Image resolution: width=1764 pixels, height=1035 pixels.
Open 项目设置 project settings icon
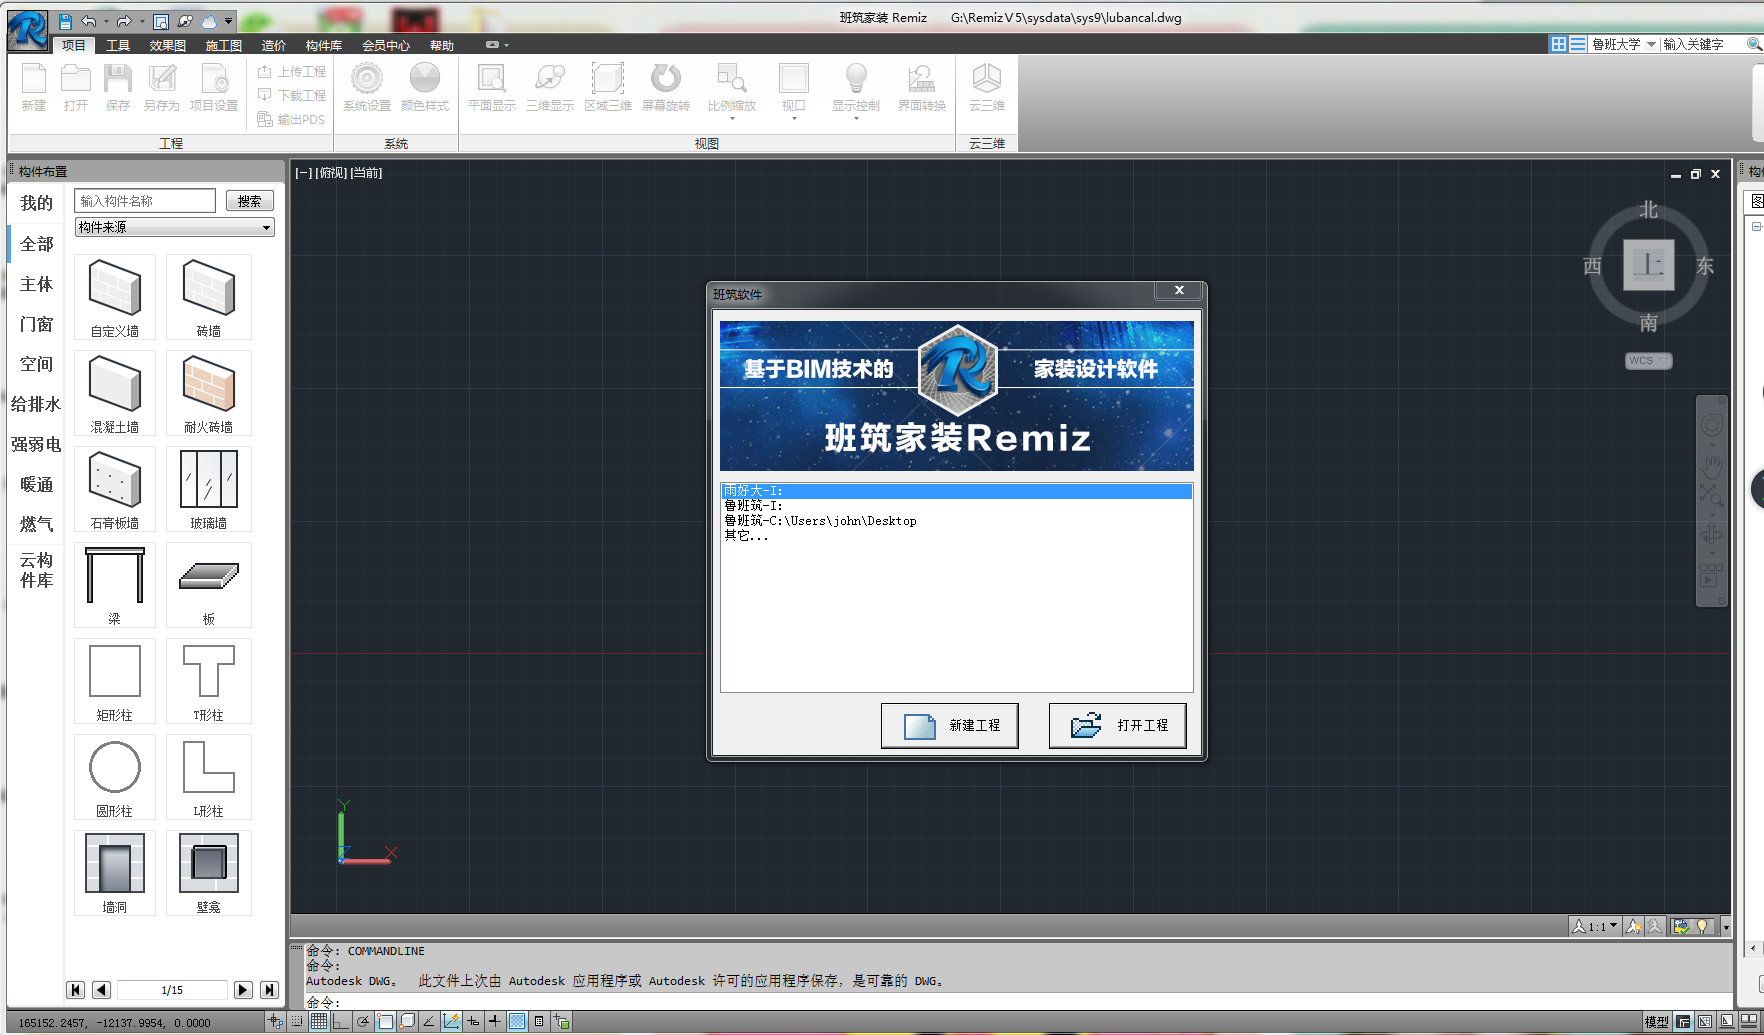click(214, 87)
